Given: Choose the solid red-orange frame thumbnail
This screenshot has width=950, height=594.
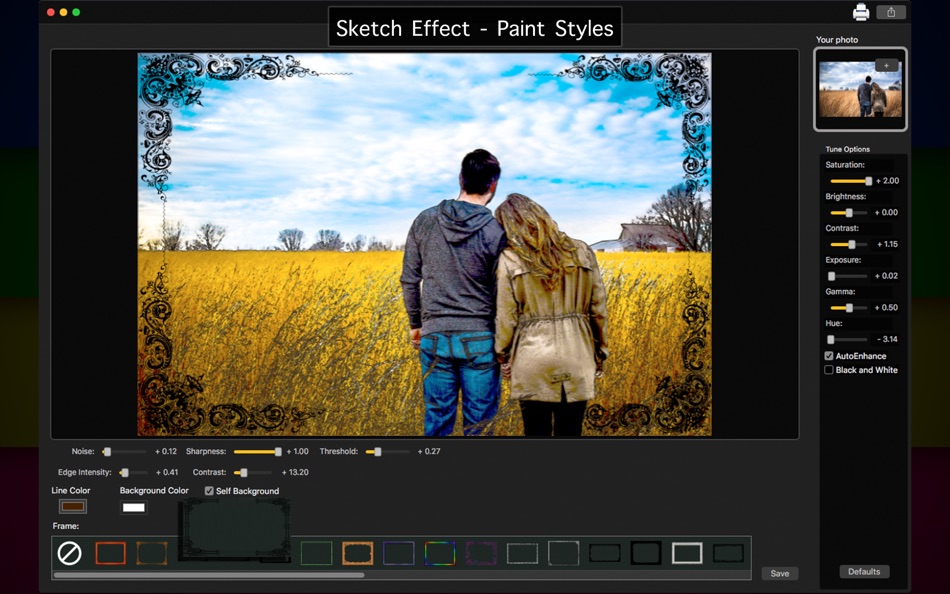Looking at the screenshot, I should click(x=110, y=553).
